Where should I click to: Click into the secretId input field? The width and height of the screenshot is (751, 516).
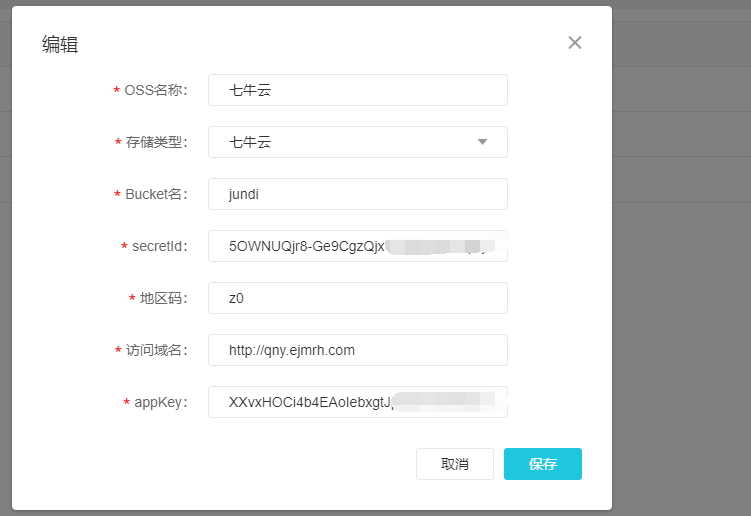pos(357,246)
